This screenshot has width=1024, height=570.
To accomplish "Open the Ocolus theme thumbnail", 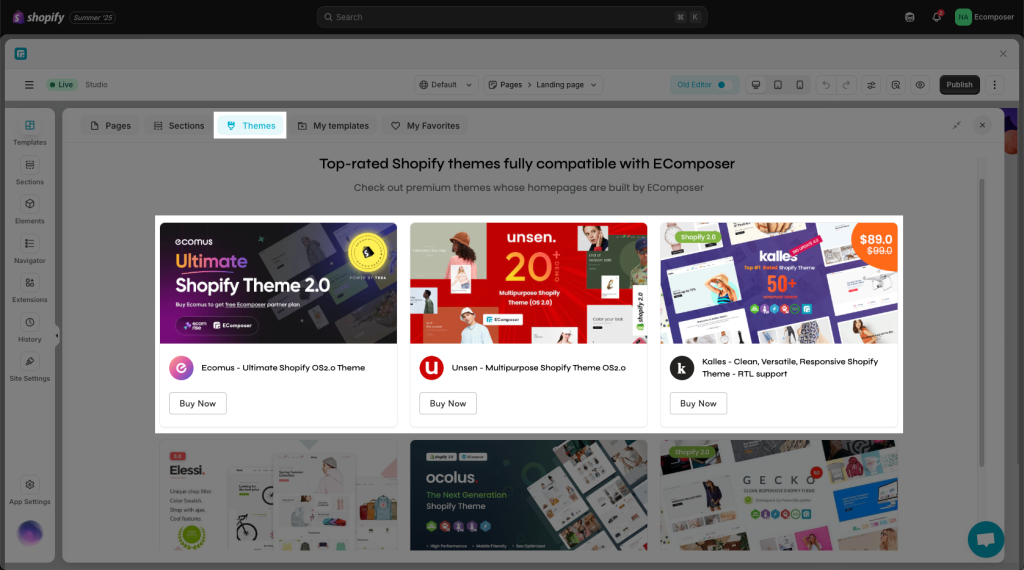I will click(x=528, y=495).
